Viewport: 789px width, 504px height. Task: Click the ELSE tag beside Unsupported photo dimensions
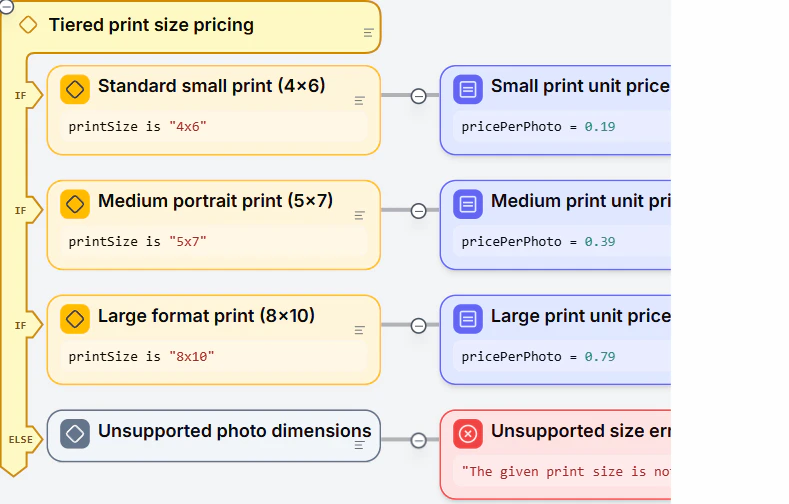21,440
